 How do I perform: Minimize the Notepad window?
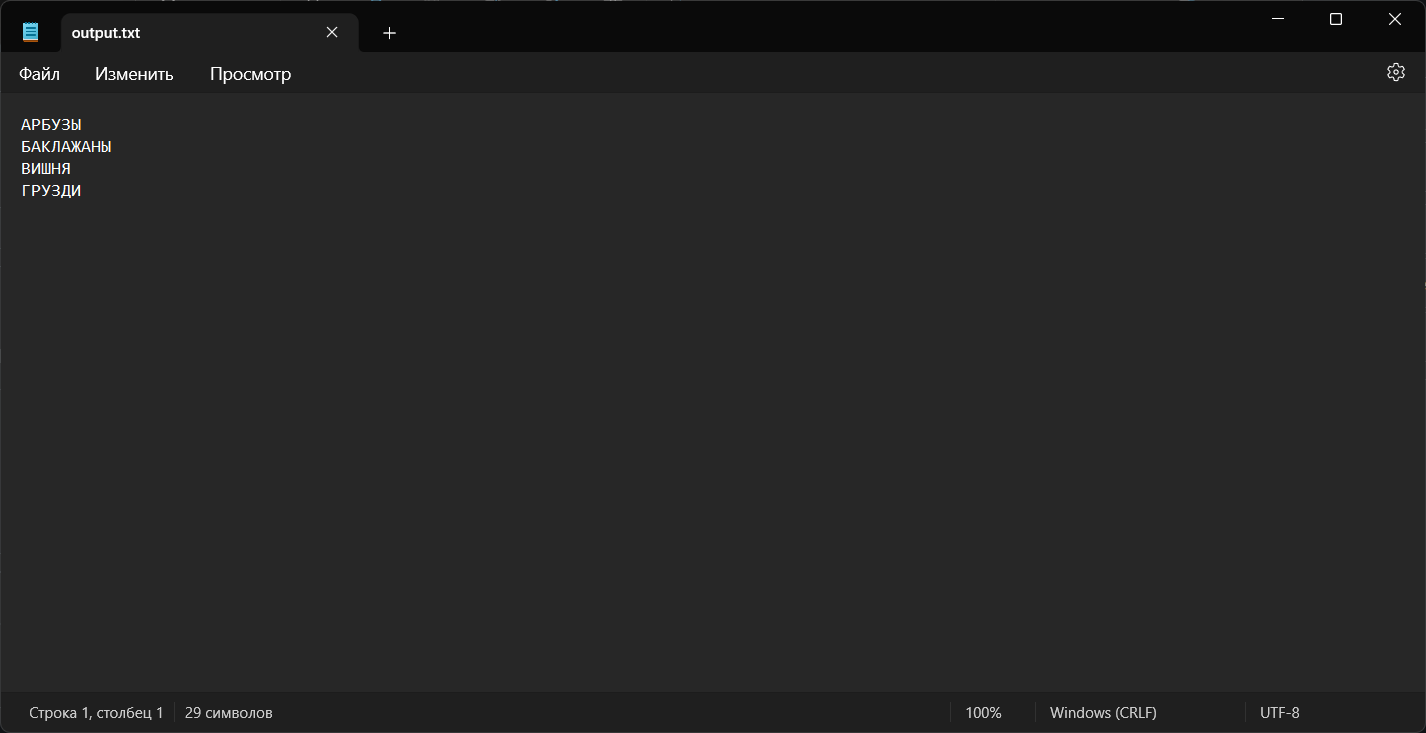click(x=1277, y=19)
